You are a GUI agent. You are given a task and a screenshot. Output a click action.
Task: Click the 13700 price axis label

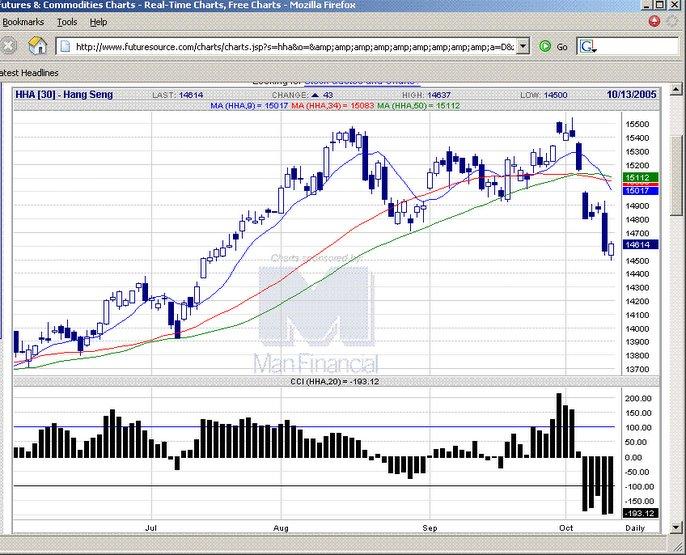click(x=637, y=369)
